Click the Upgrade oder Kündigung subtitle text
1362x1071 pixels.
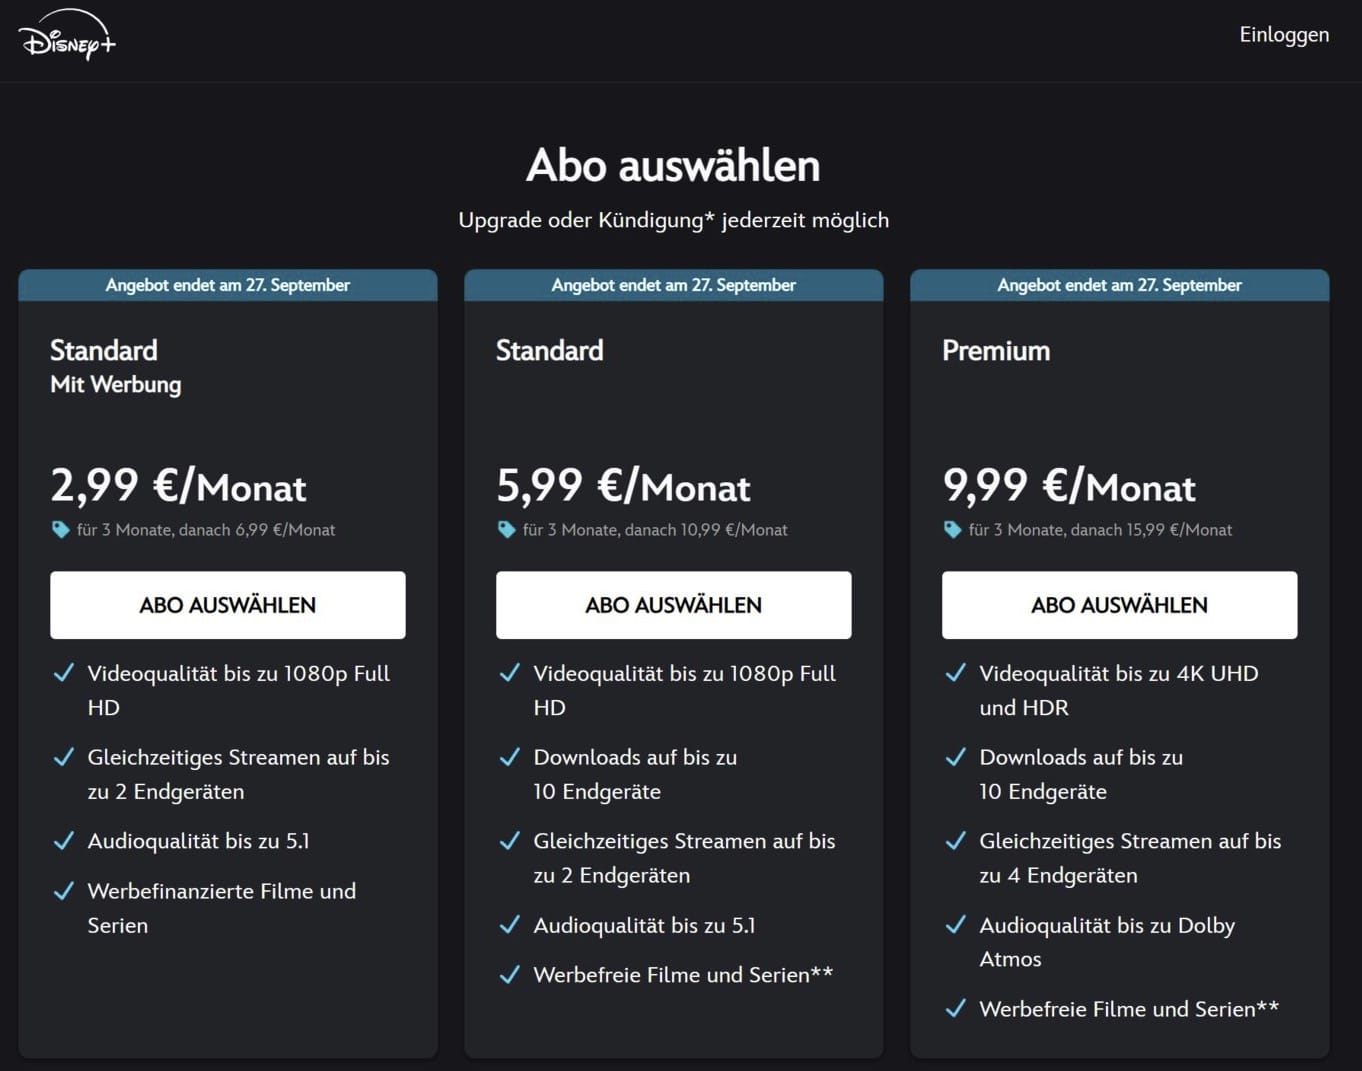pyautogui.click(x=674, y=220)
